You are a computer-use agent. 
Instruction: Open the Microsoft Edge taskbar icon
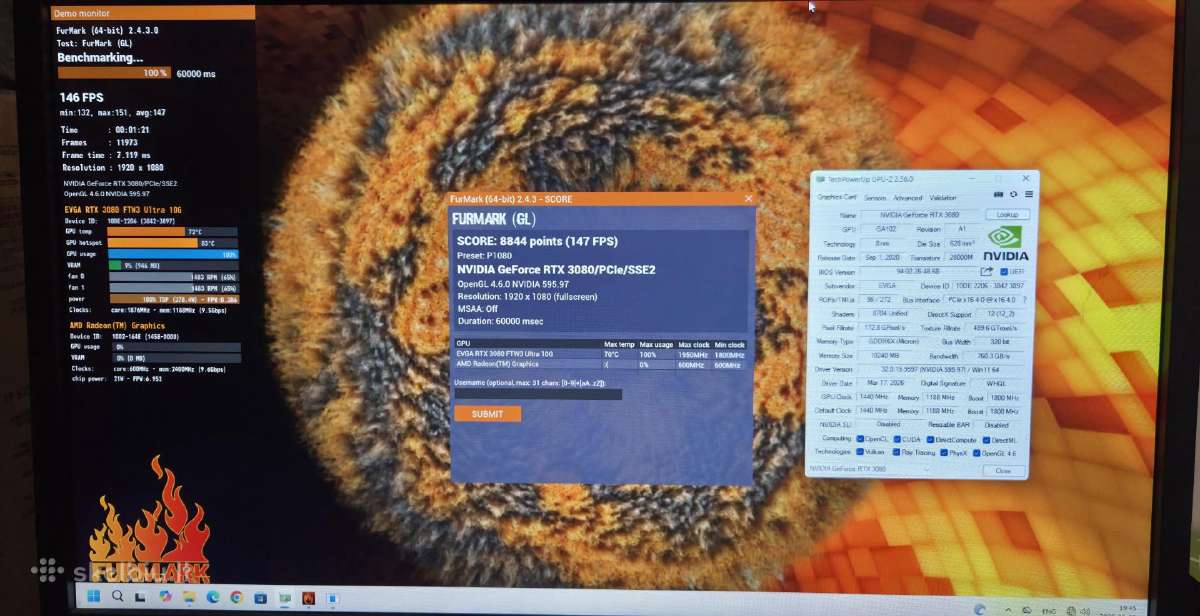(212, 597)
